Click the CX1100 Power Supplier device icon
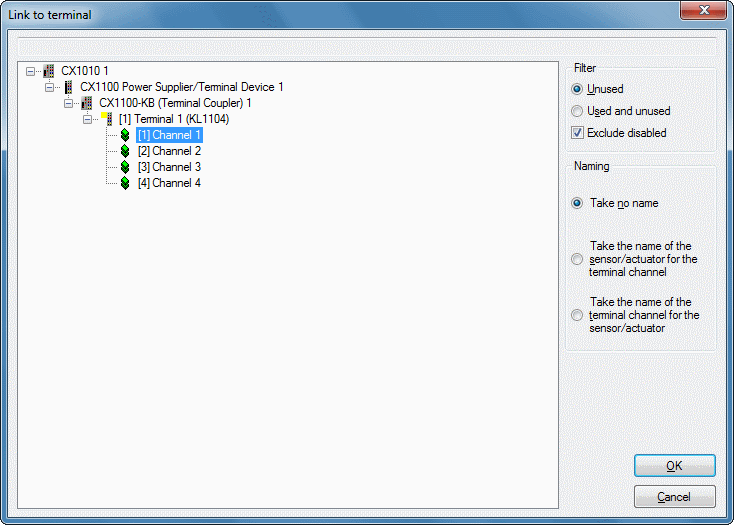 (x=68, y=87)
